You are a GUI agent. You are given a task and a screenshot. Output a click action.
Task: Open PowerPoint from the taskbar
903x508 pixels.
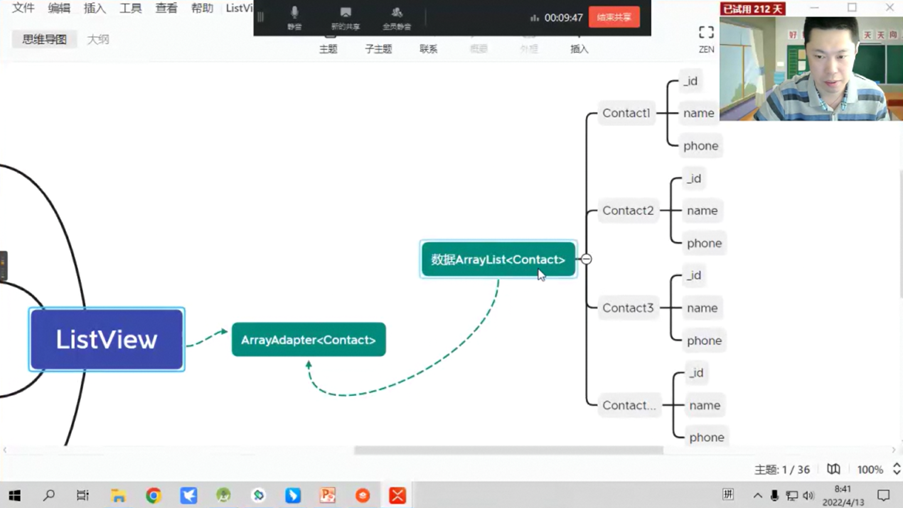click(327, 495)
